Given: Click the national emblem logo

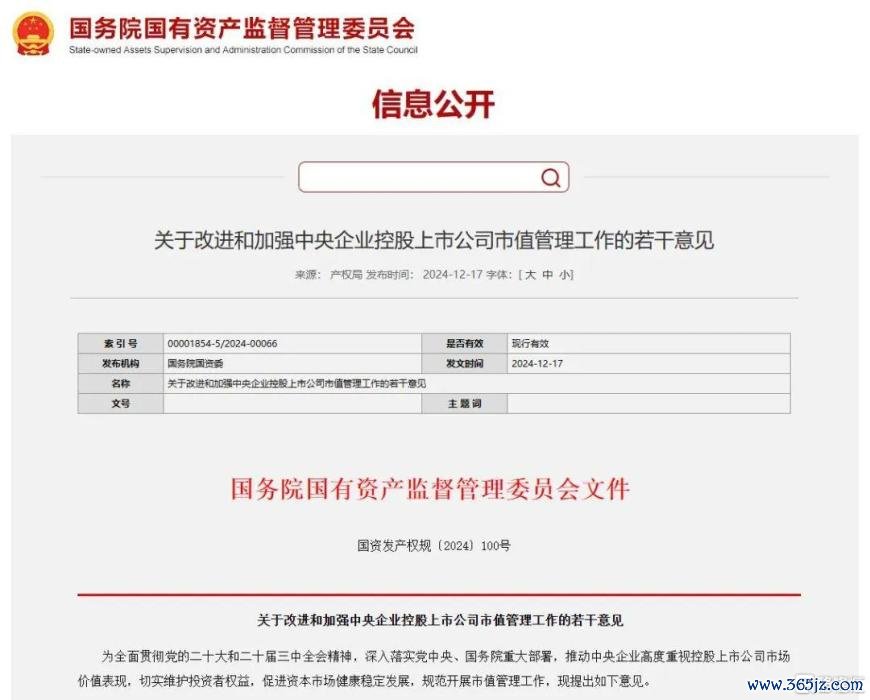Looking at the screenshot, I should [33, 34].
